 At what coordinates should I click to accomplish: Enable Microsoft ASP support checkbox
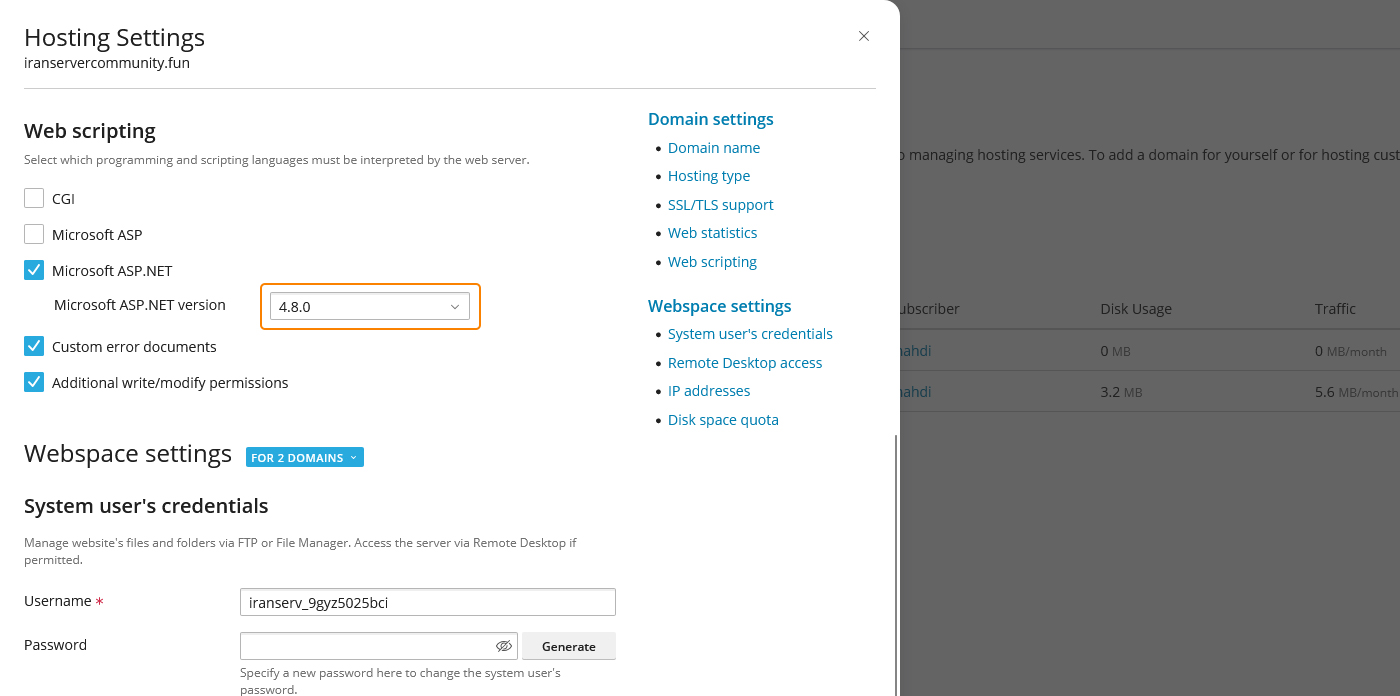[x=34, y=234]
